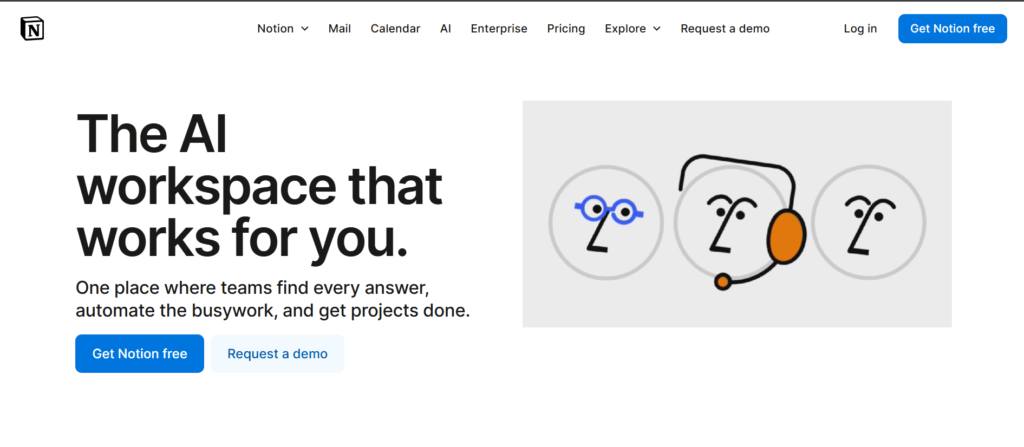
Task: Click the face wearing orange headset
Action: [740, 222]
